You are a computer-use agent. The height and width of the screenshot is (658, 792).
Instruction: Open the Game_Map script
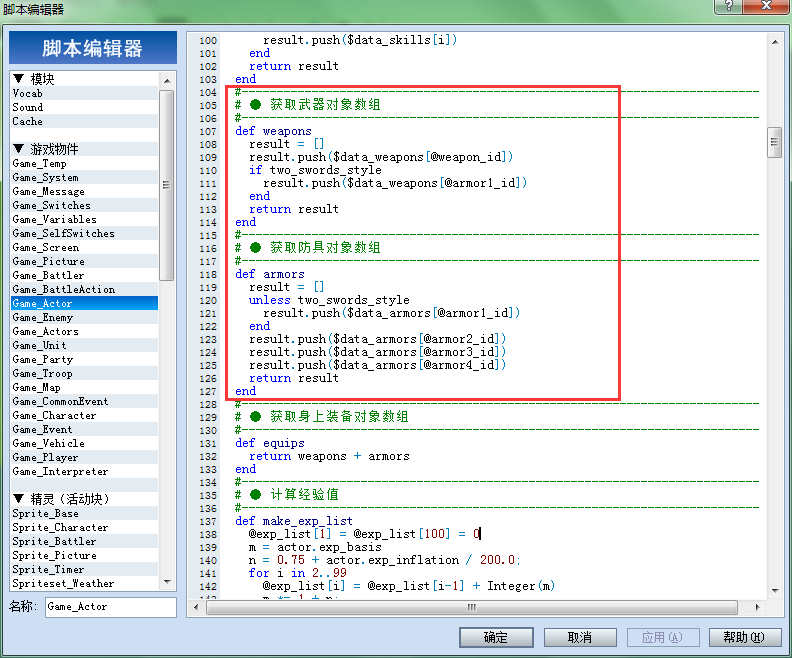[x=84, y=388]
